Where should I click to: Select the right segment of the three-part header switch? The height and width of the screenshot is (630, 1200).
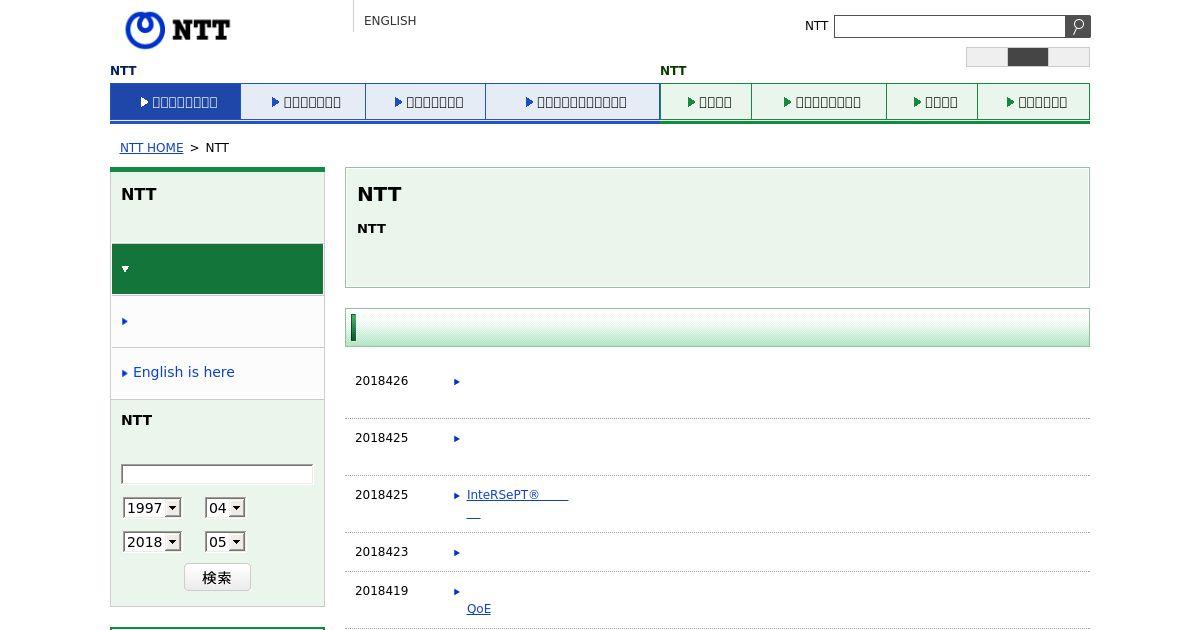tap(1069, 57)
